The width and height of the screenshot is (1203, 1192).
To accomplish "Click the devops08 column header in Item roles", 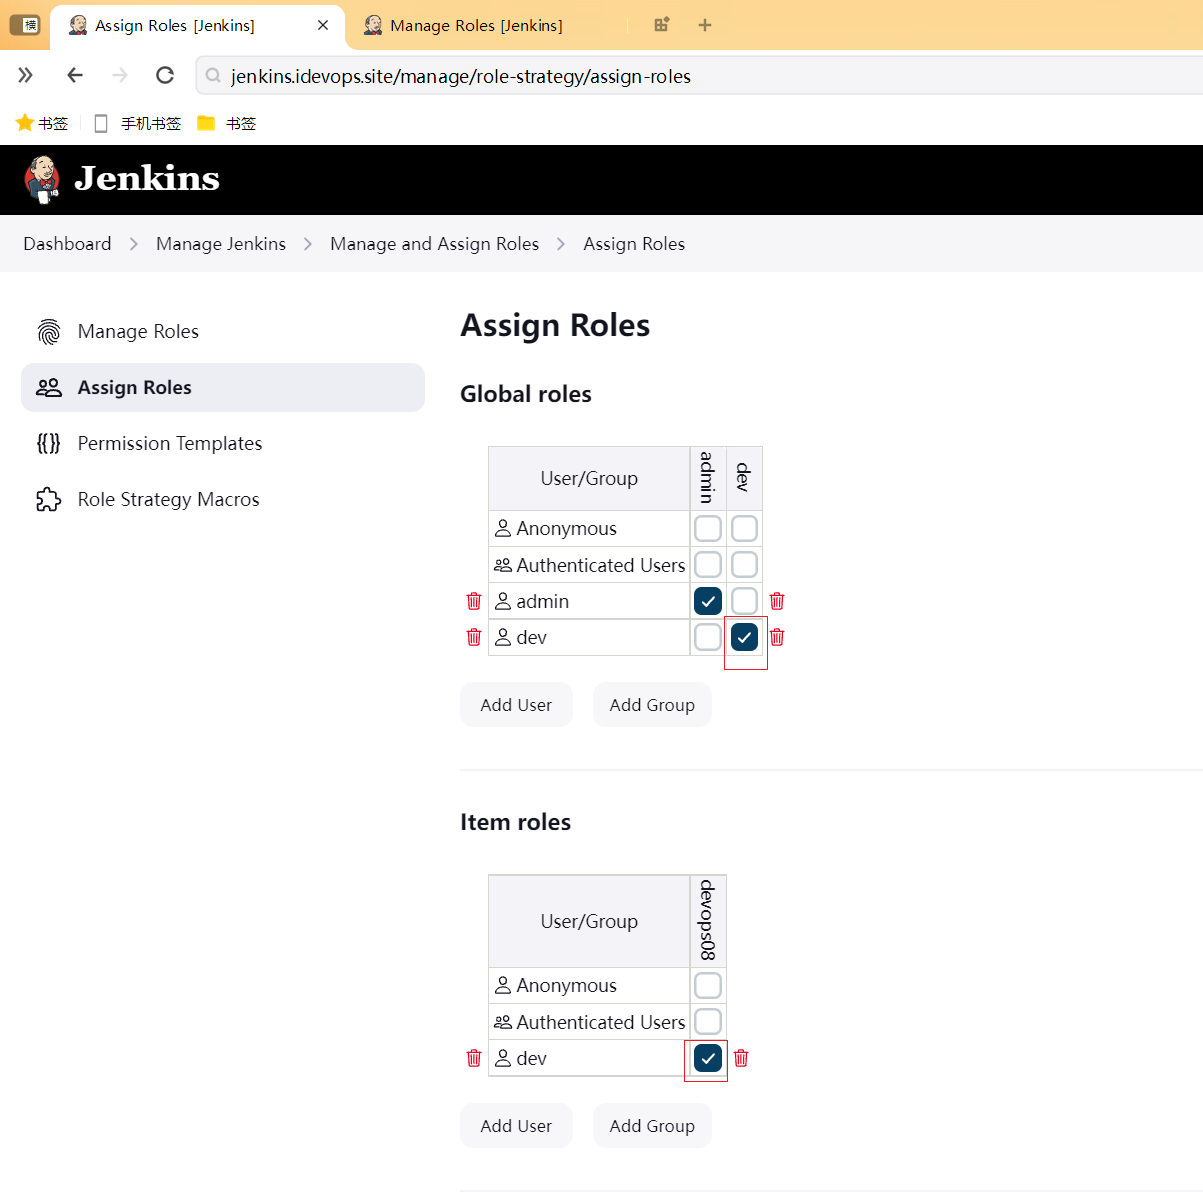I will [708, 921].
